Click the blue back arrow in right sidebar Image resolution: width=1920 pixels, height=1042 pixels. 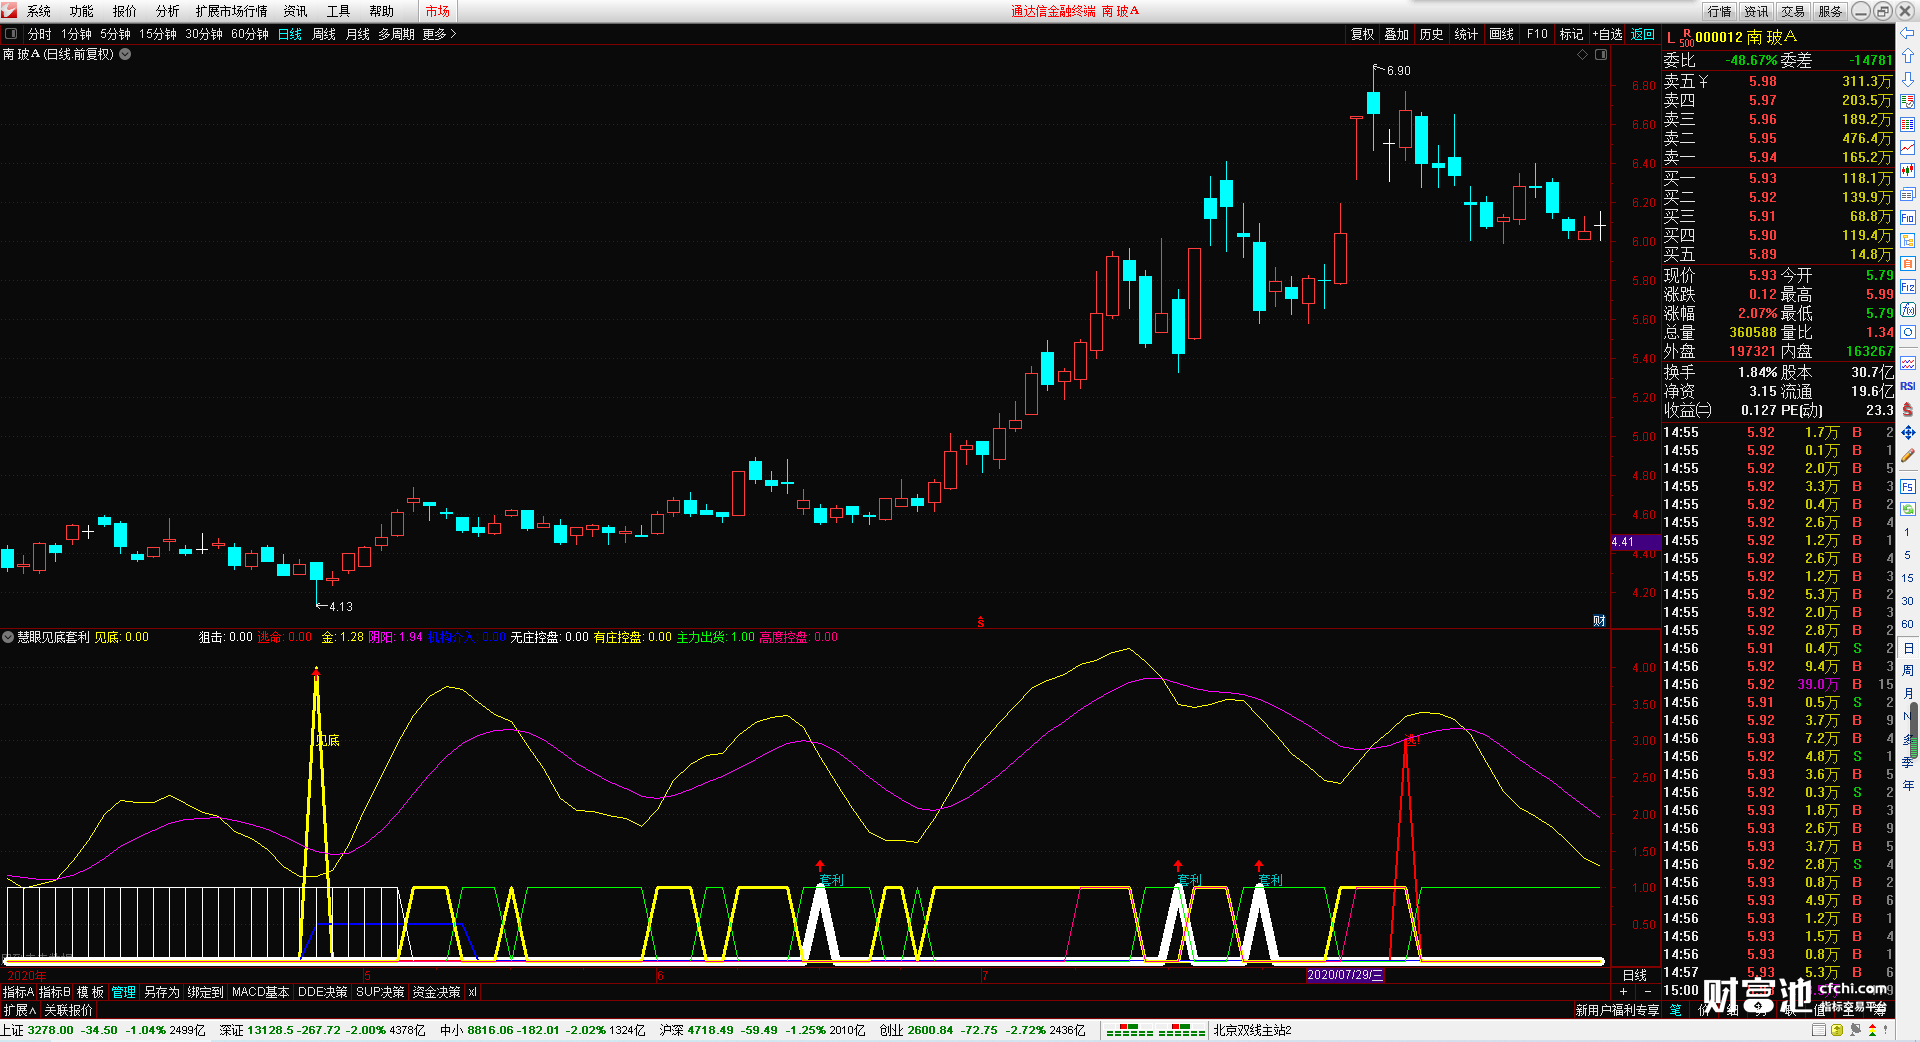pyautogui.click(x=1908, y=33)
